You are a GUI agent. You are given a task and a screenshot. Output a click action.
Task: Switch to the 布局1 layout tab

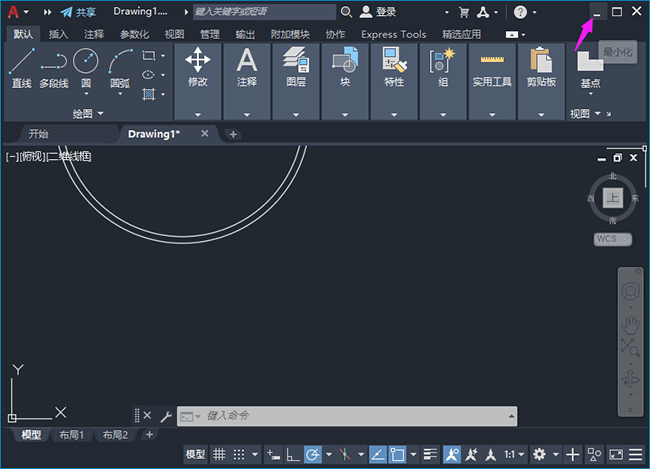[x=72, y=435]
